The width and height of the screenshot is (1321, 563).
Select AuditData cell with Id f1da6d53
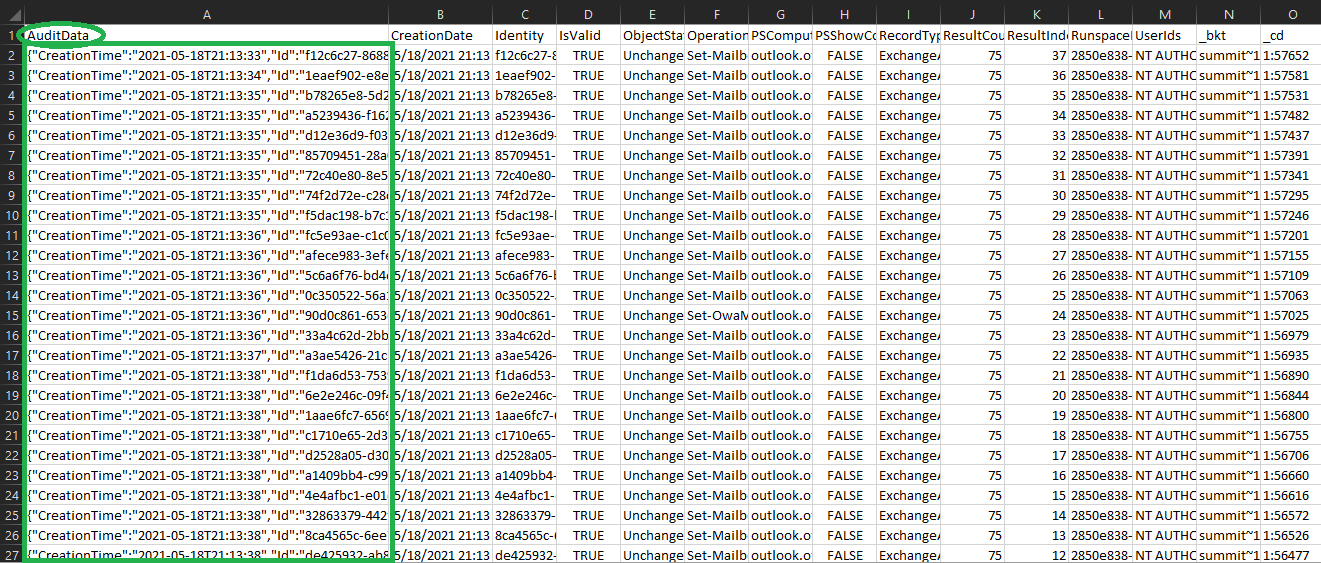pos(206,375)
